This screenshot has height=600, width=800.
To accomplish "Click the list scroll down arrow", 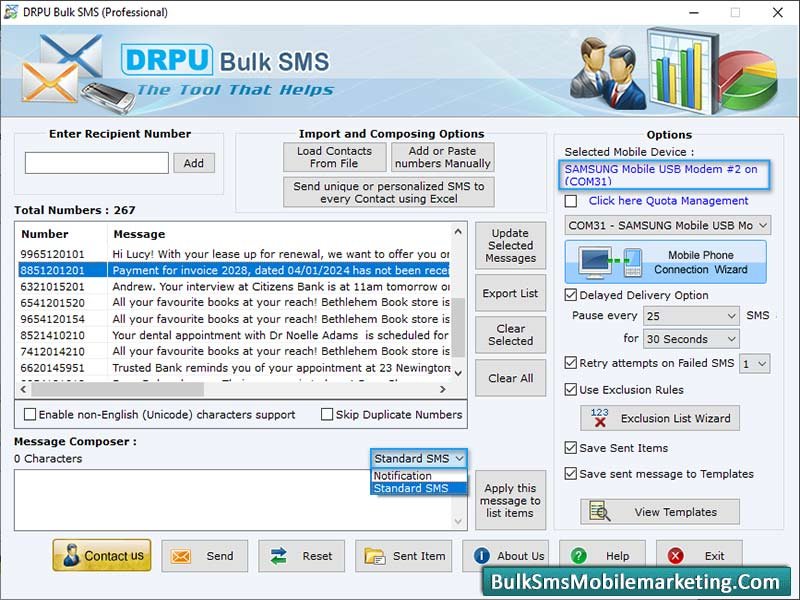I will coord(458,373).
